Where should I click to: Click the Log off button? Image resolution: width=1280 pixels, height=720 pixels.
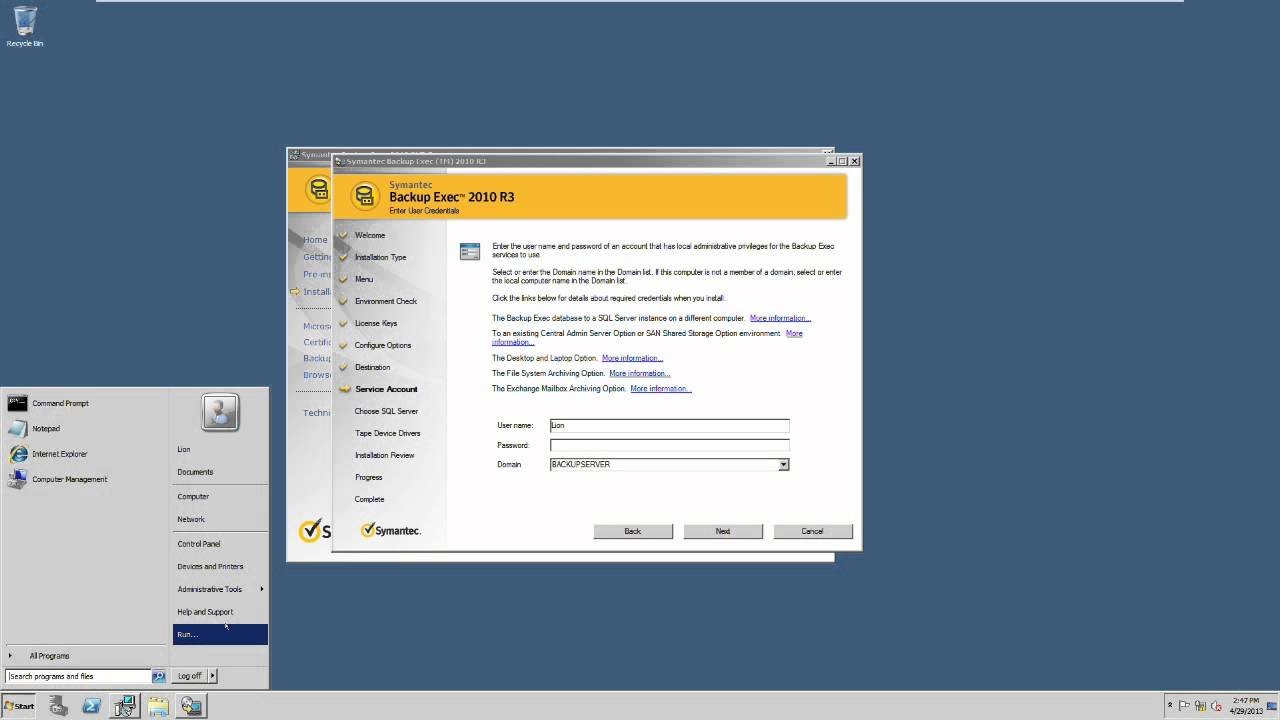coord(190,676)
